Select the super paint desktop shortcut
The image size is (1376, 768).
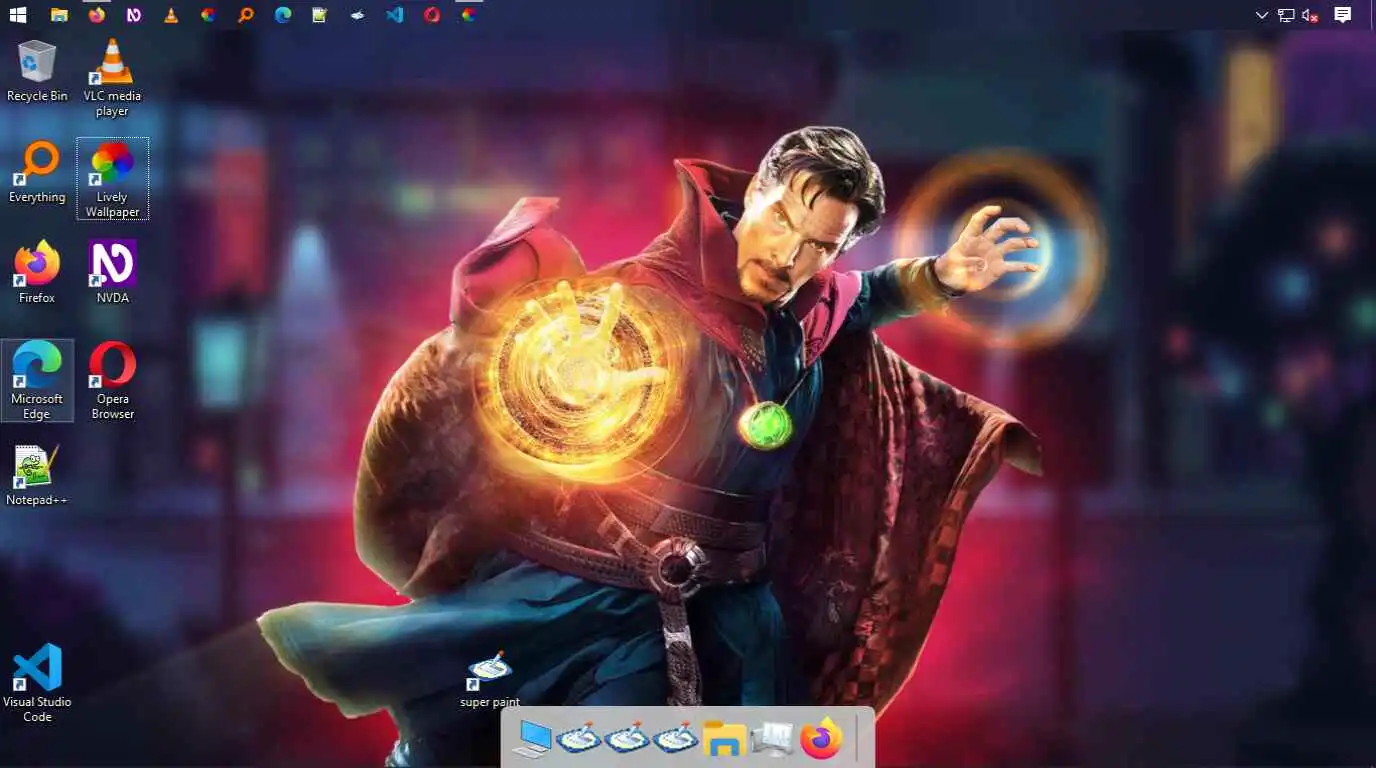489,681
